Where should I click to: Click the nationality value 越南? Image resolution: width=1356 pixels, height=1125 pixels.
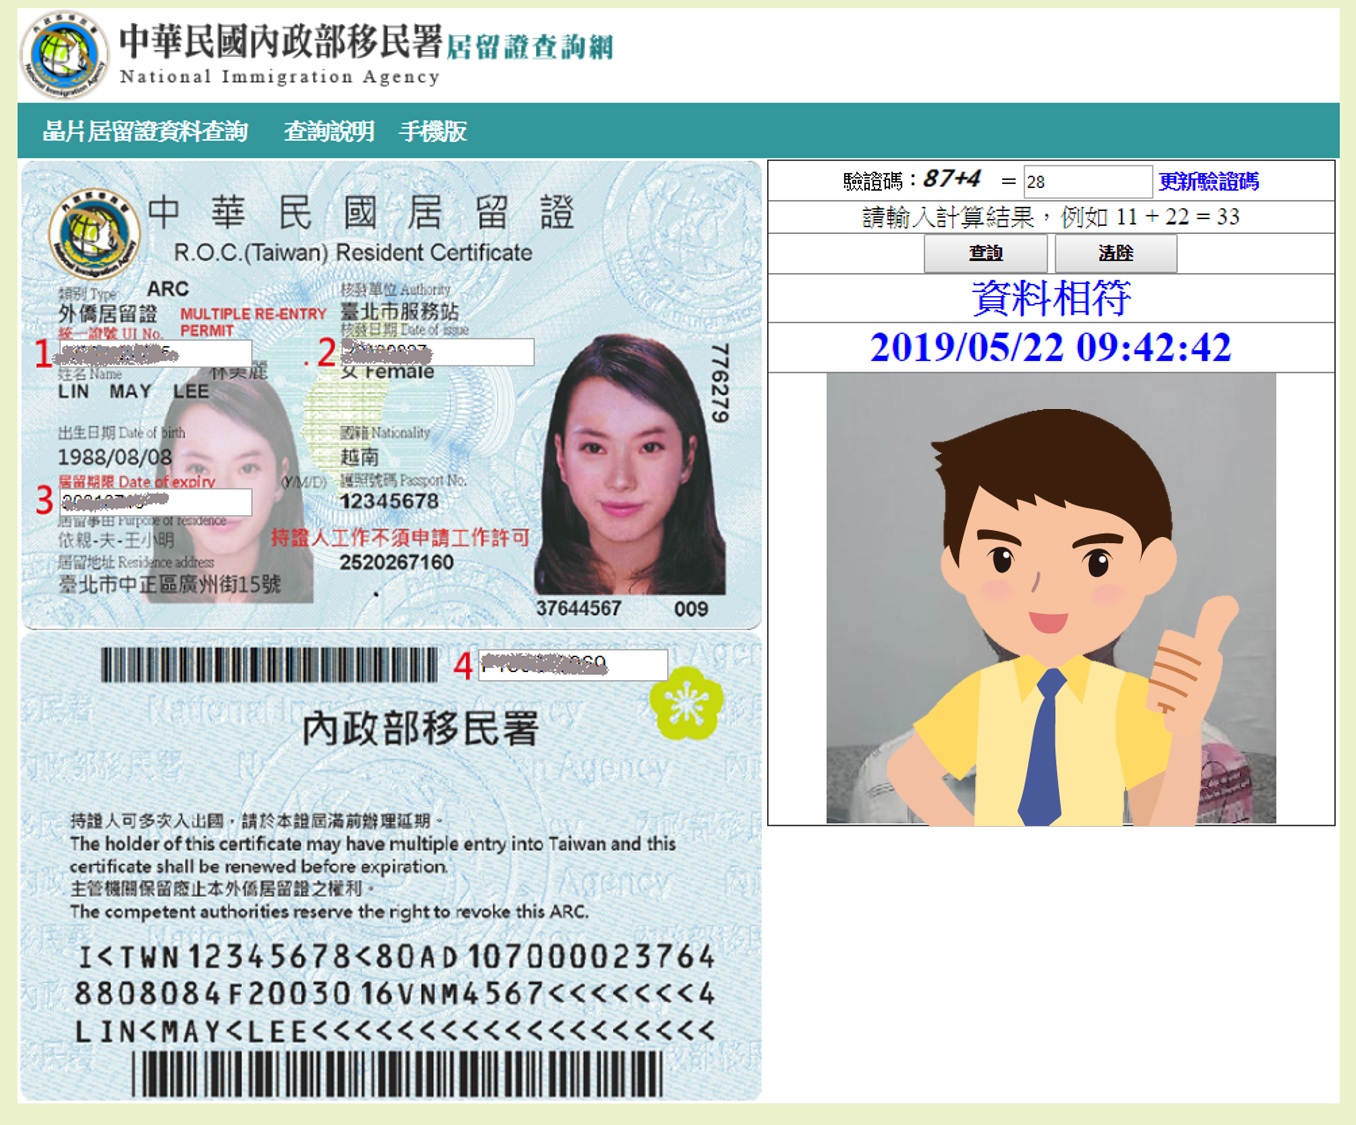click(360, 457)
